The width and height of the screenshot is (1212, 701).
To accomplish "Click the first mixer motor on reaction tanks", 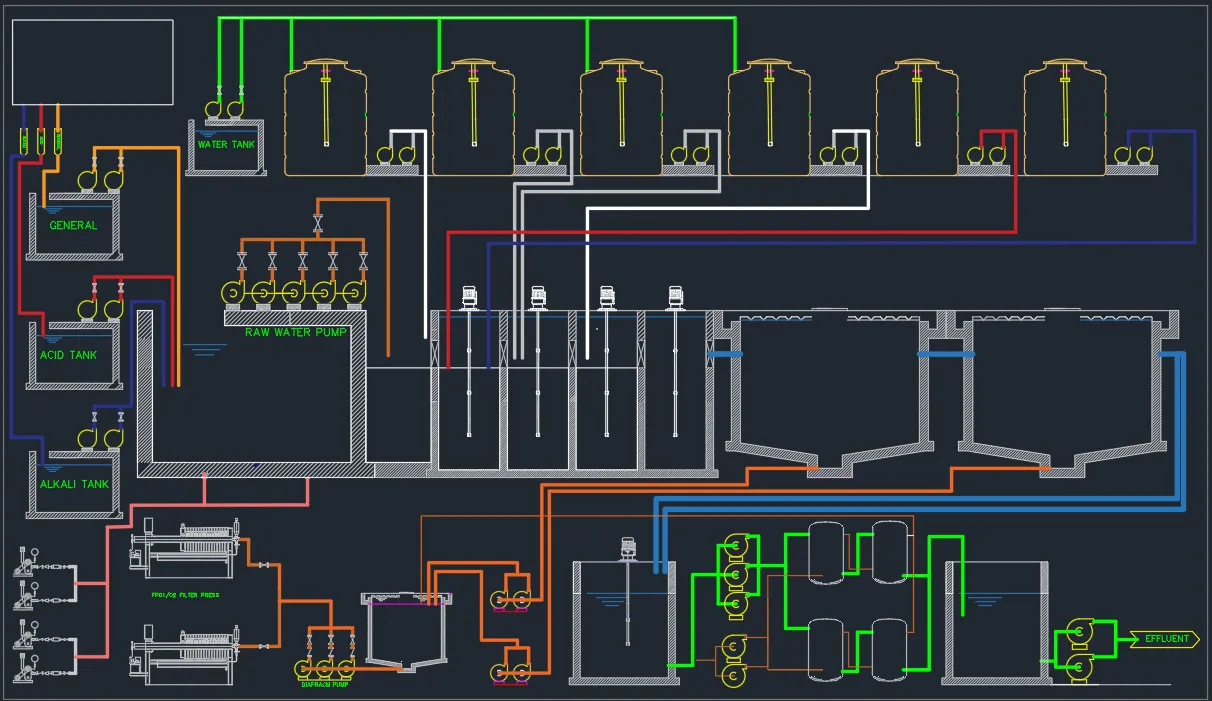I will coord(469,297).
